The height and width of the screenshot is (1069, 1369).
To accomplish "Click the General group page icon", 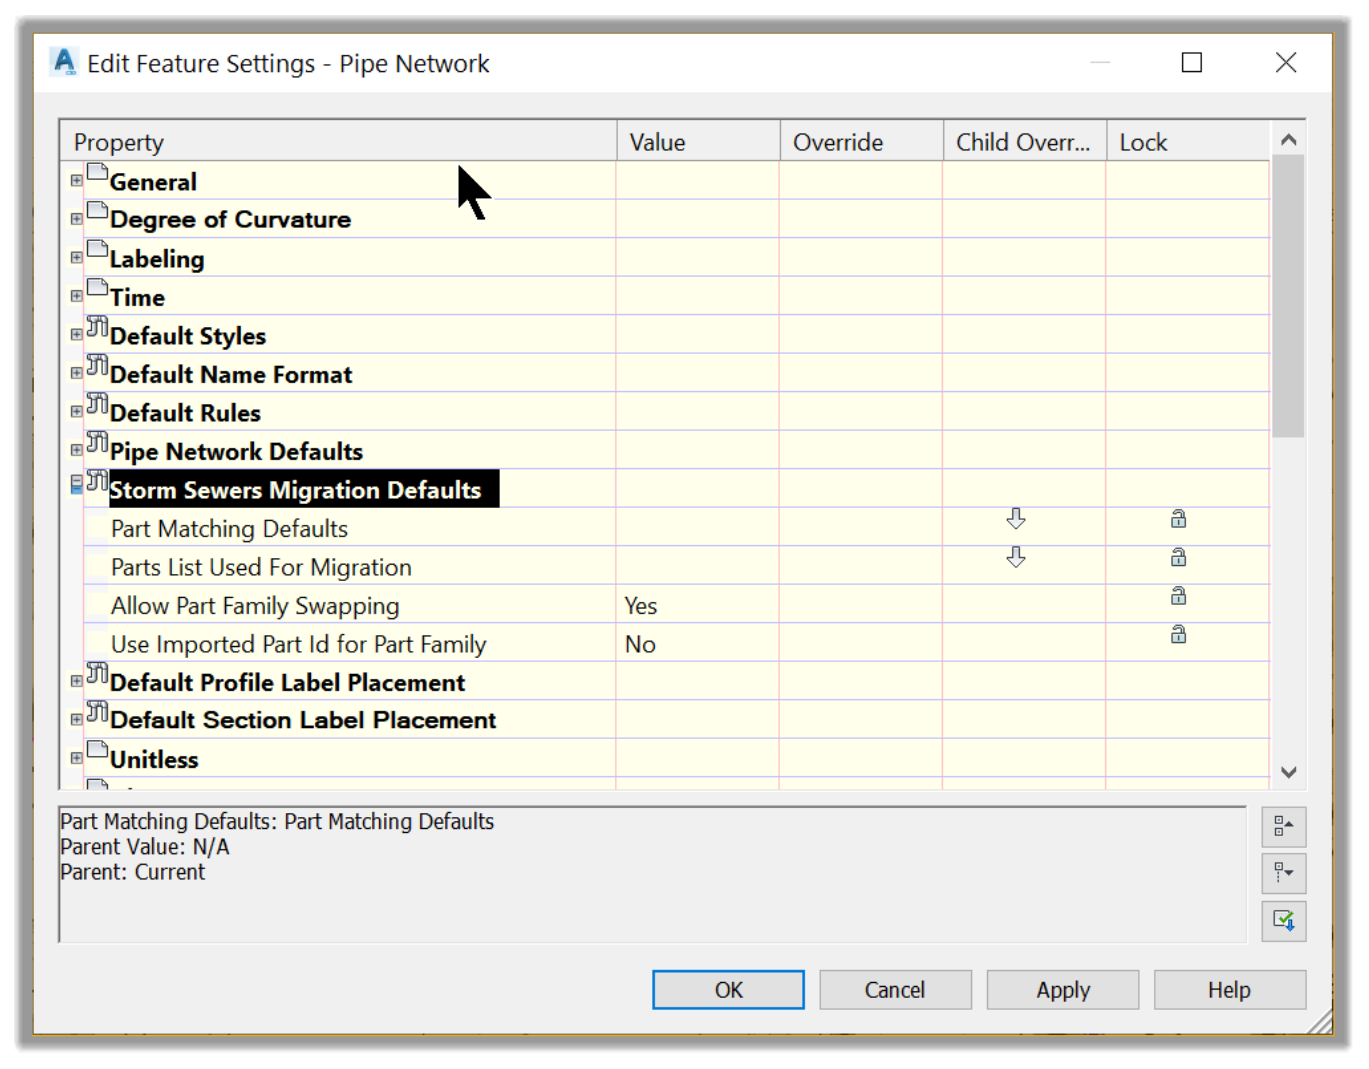I will [97, 172].
